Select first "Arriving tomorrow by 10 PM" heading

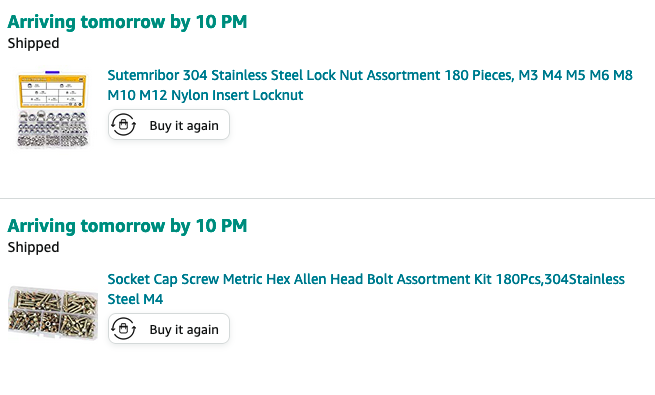tap(127, 22)
